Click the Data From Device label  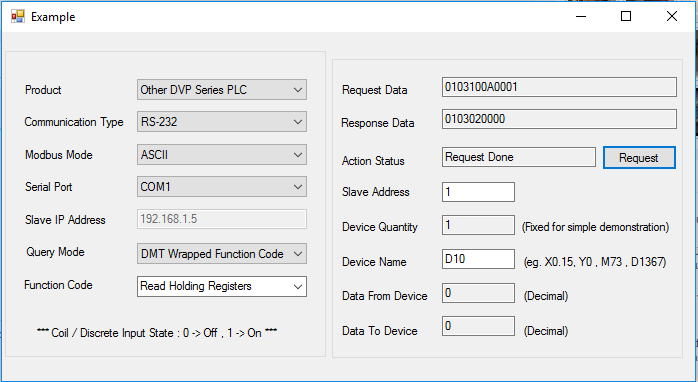click(x=385, y=296)
